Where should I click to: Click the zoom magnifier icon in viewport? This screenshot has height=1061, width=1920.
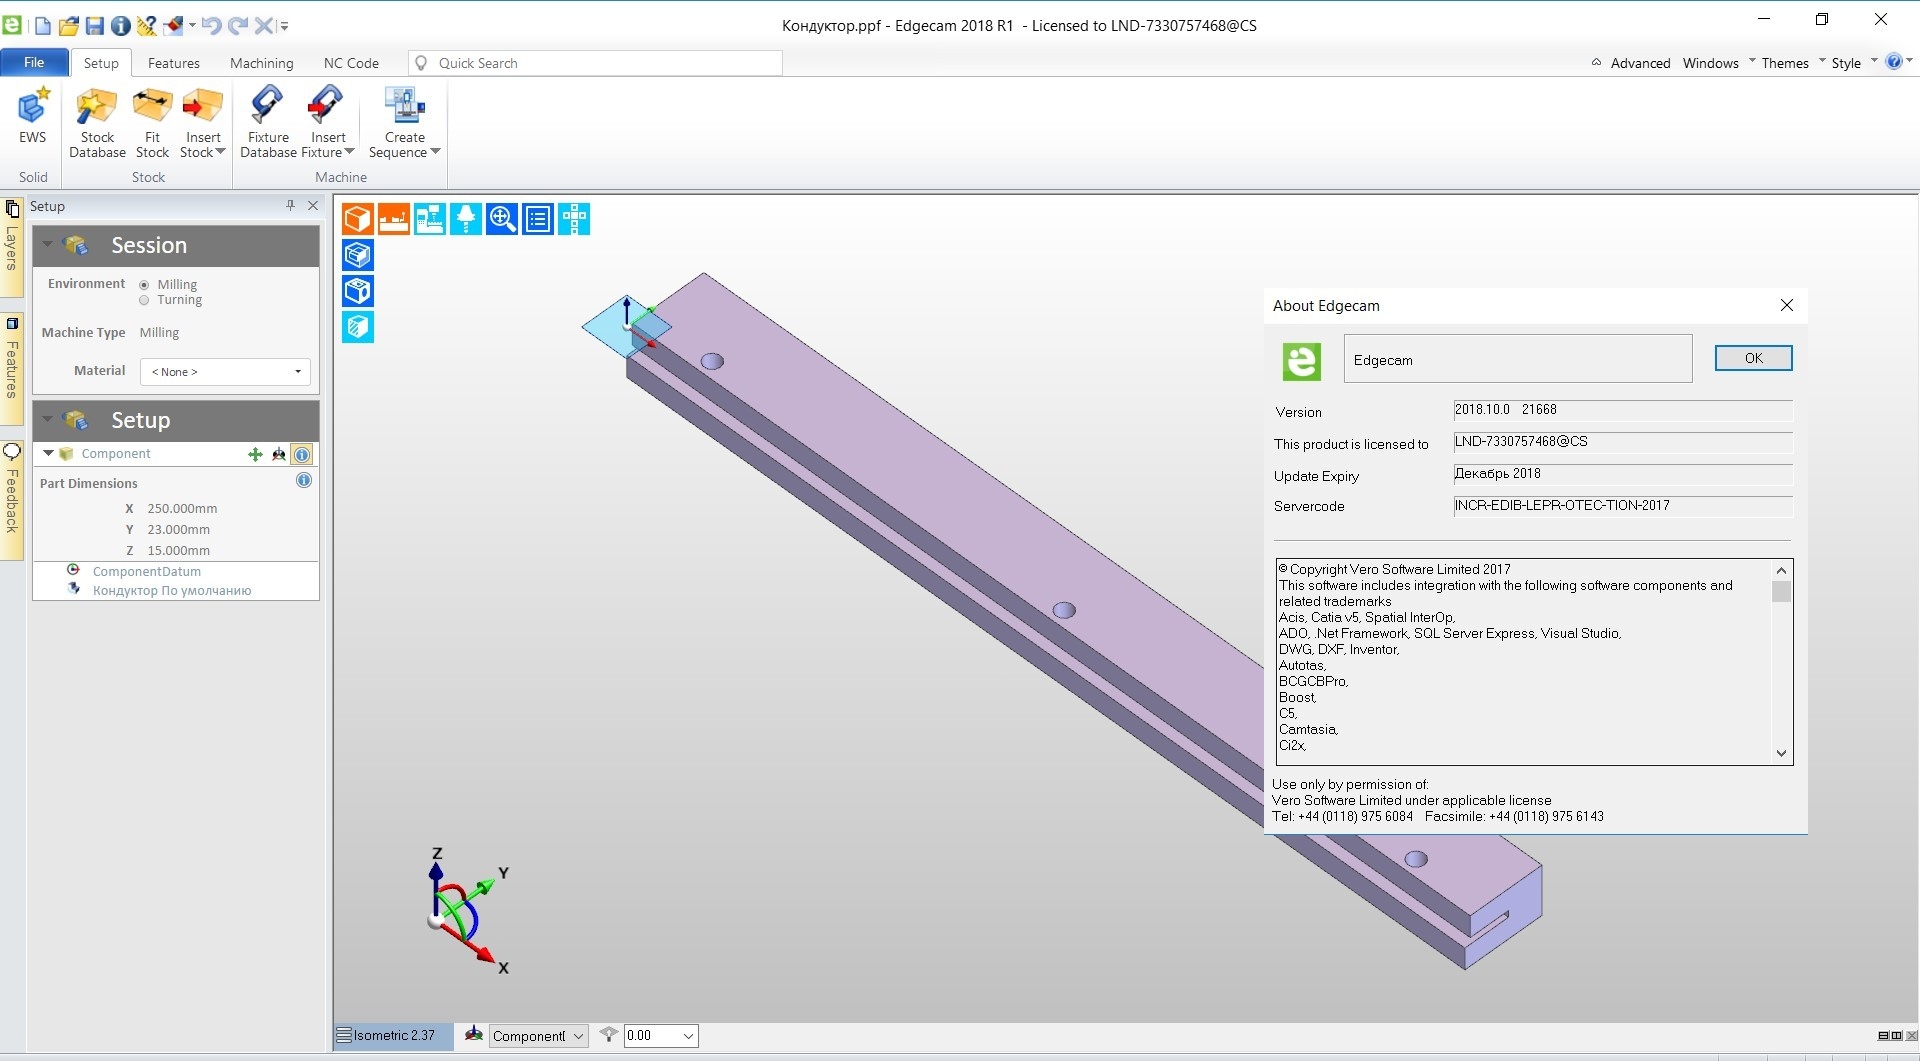point(502,219)
